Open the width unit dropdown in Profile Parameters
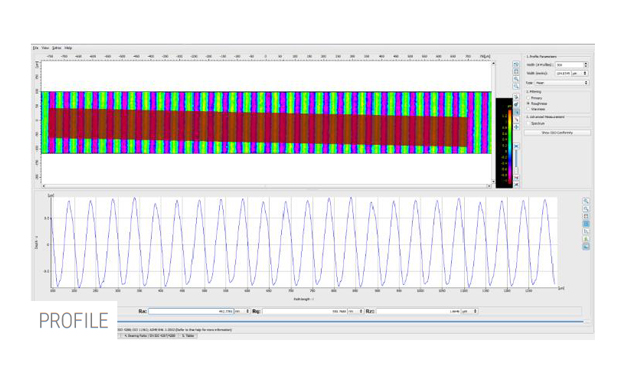This screenshot has width=625, height=389. pos(580,73)
